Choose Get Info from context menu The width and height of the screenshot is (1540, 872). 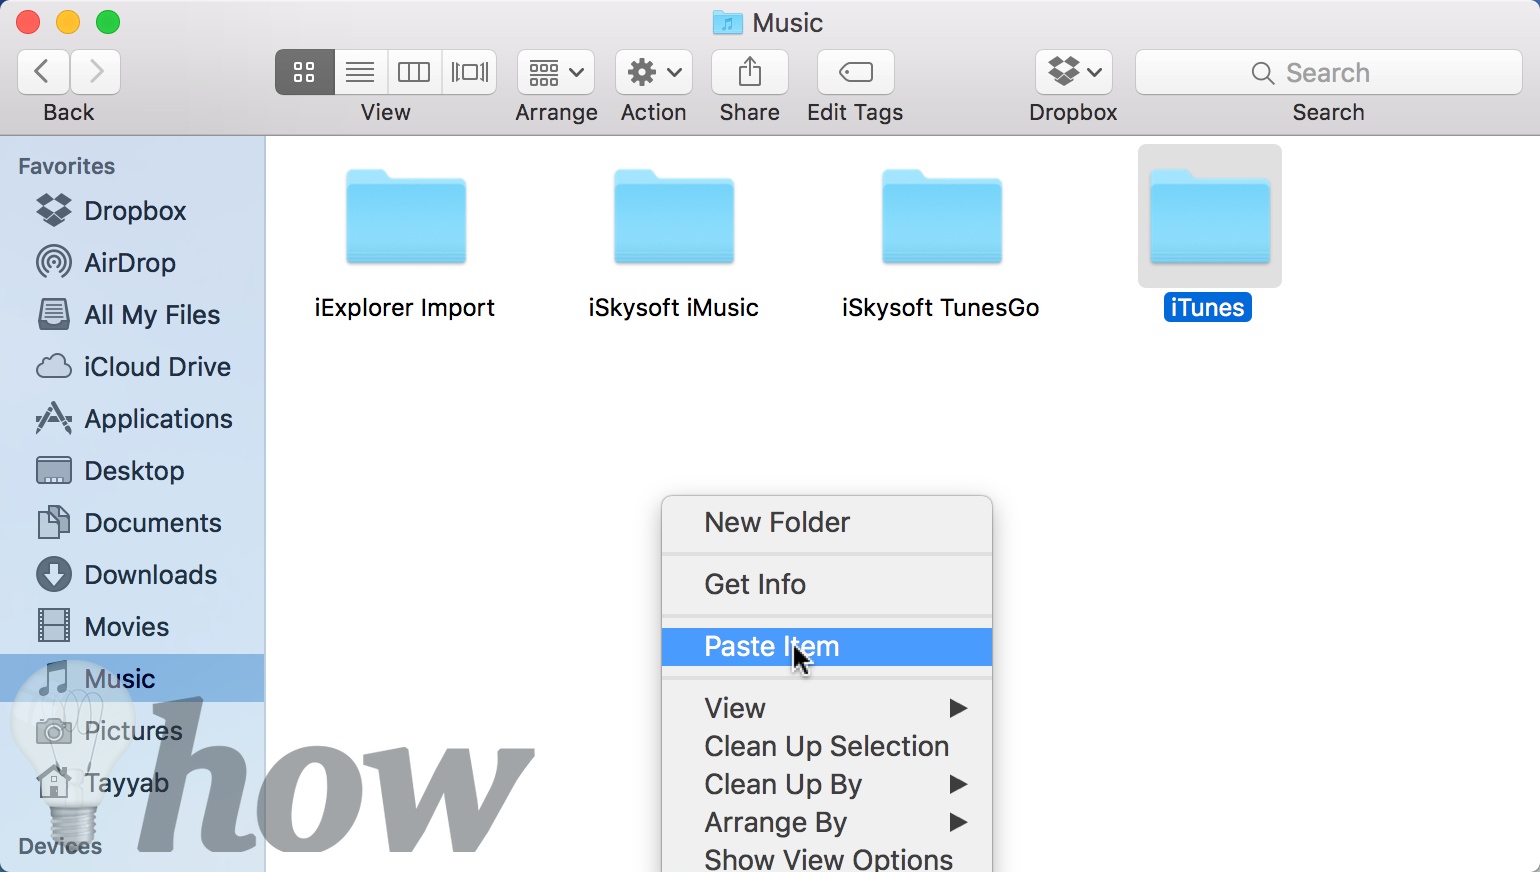(x=827, y=584)
